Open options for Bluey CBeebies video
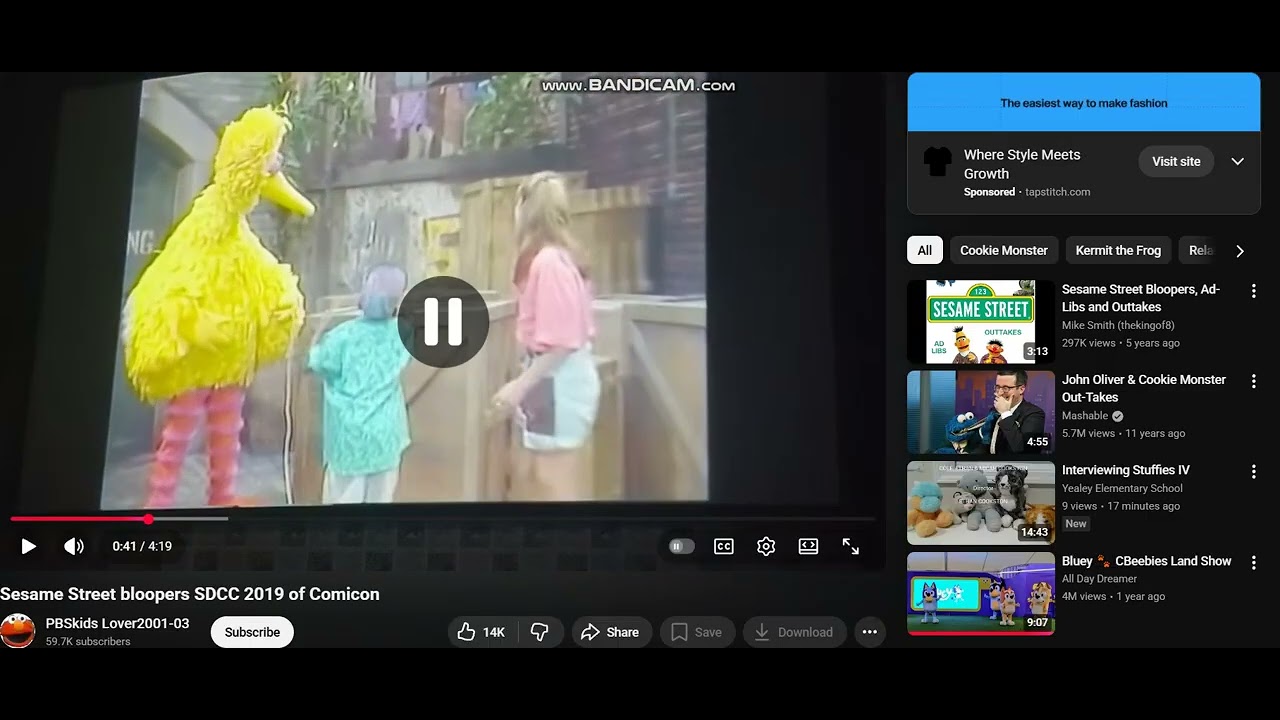 point(1253,562)
